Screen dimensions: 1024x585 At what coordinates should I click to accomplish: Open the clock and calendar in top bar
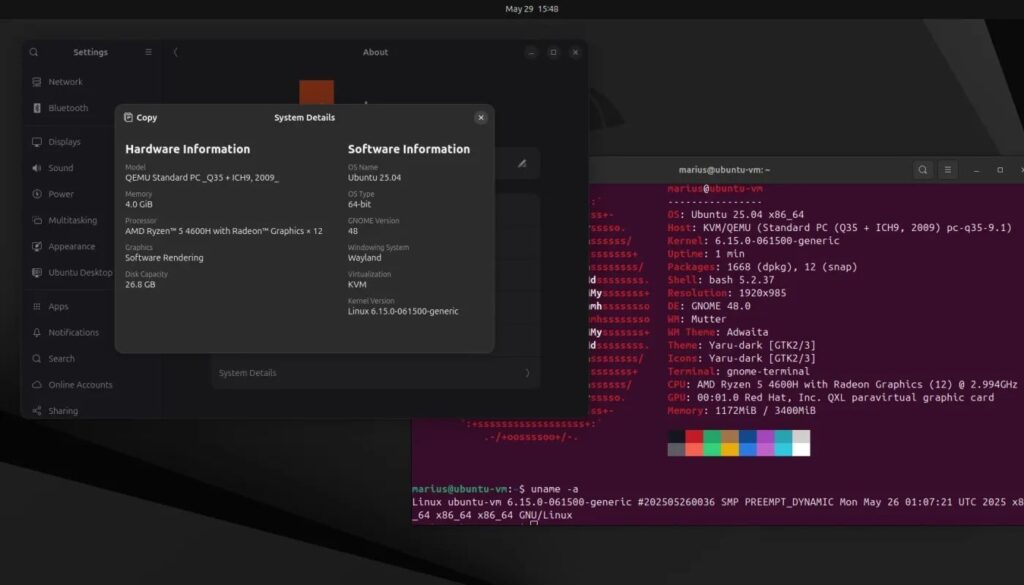click(x=532, y=9)
